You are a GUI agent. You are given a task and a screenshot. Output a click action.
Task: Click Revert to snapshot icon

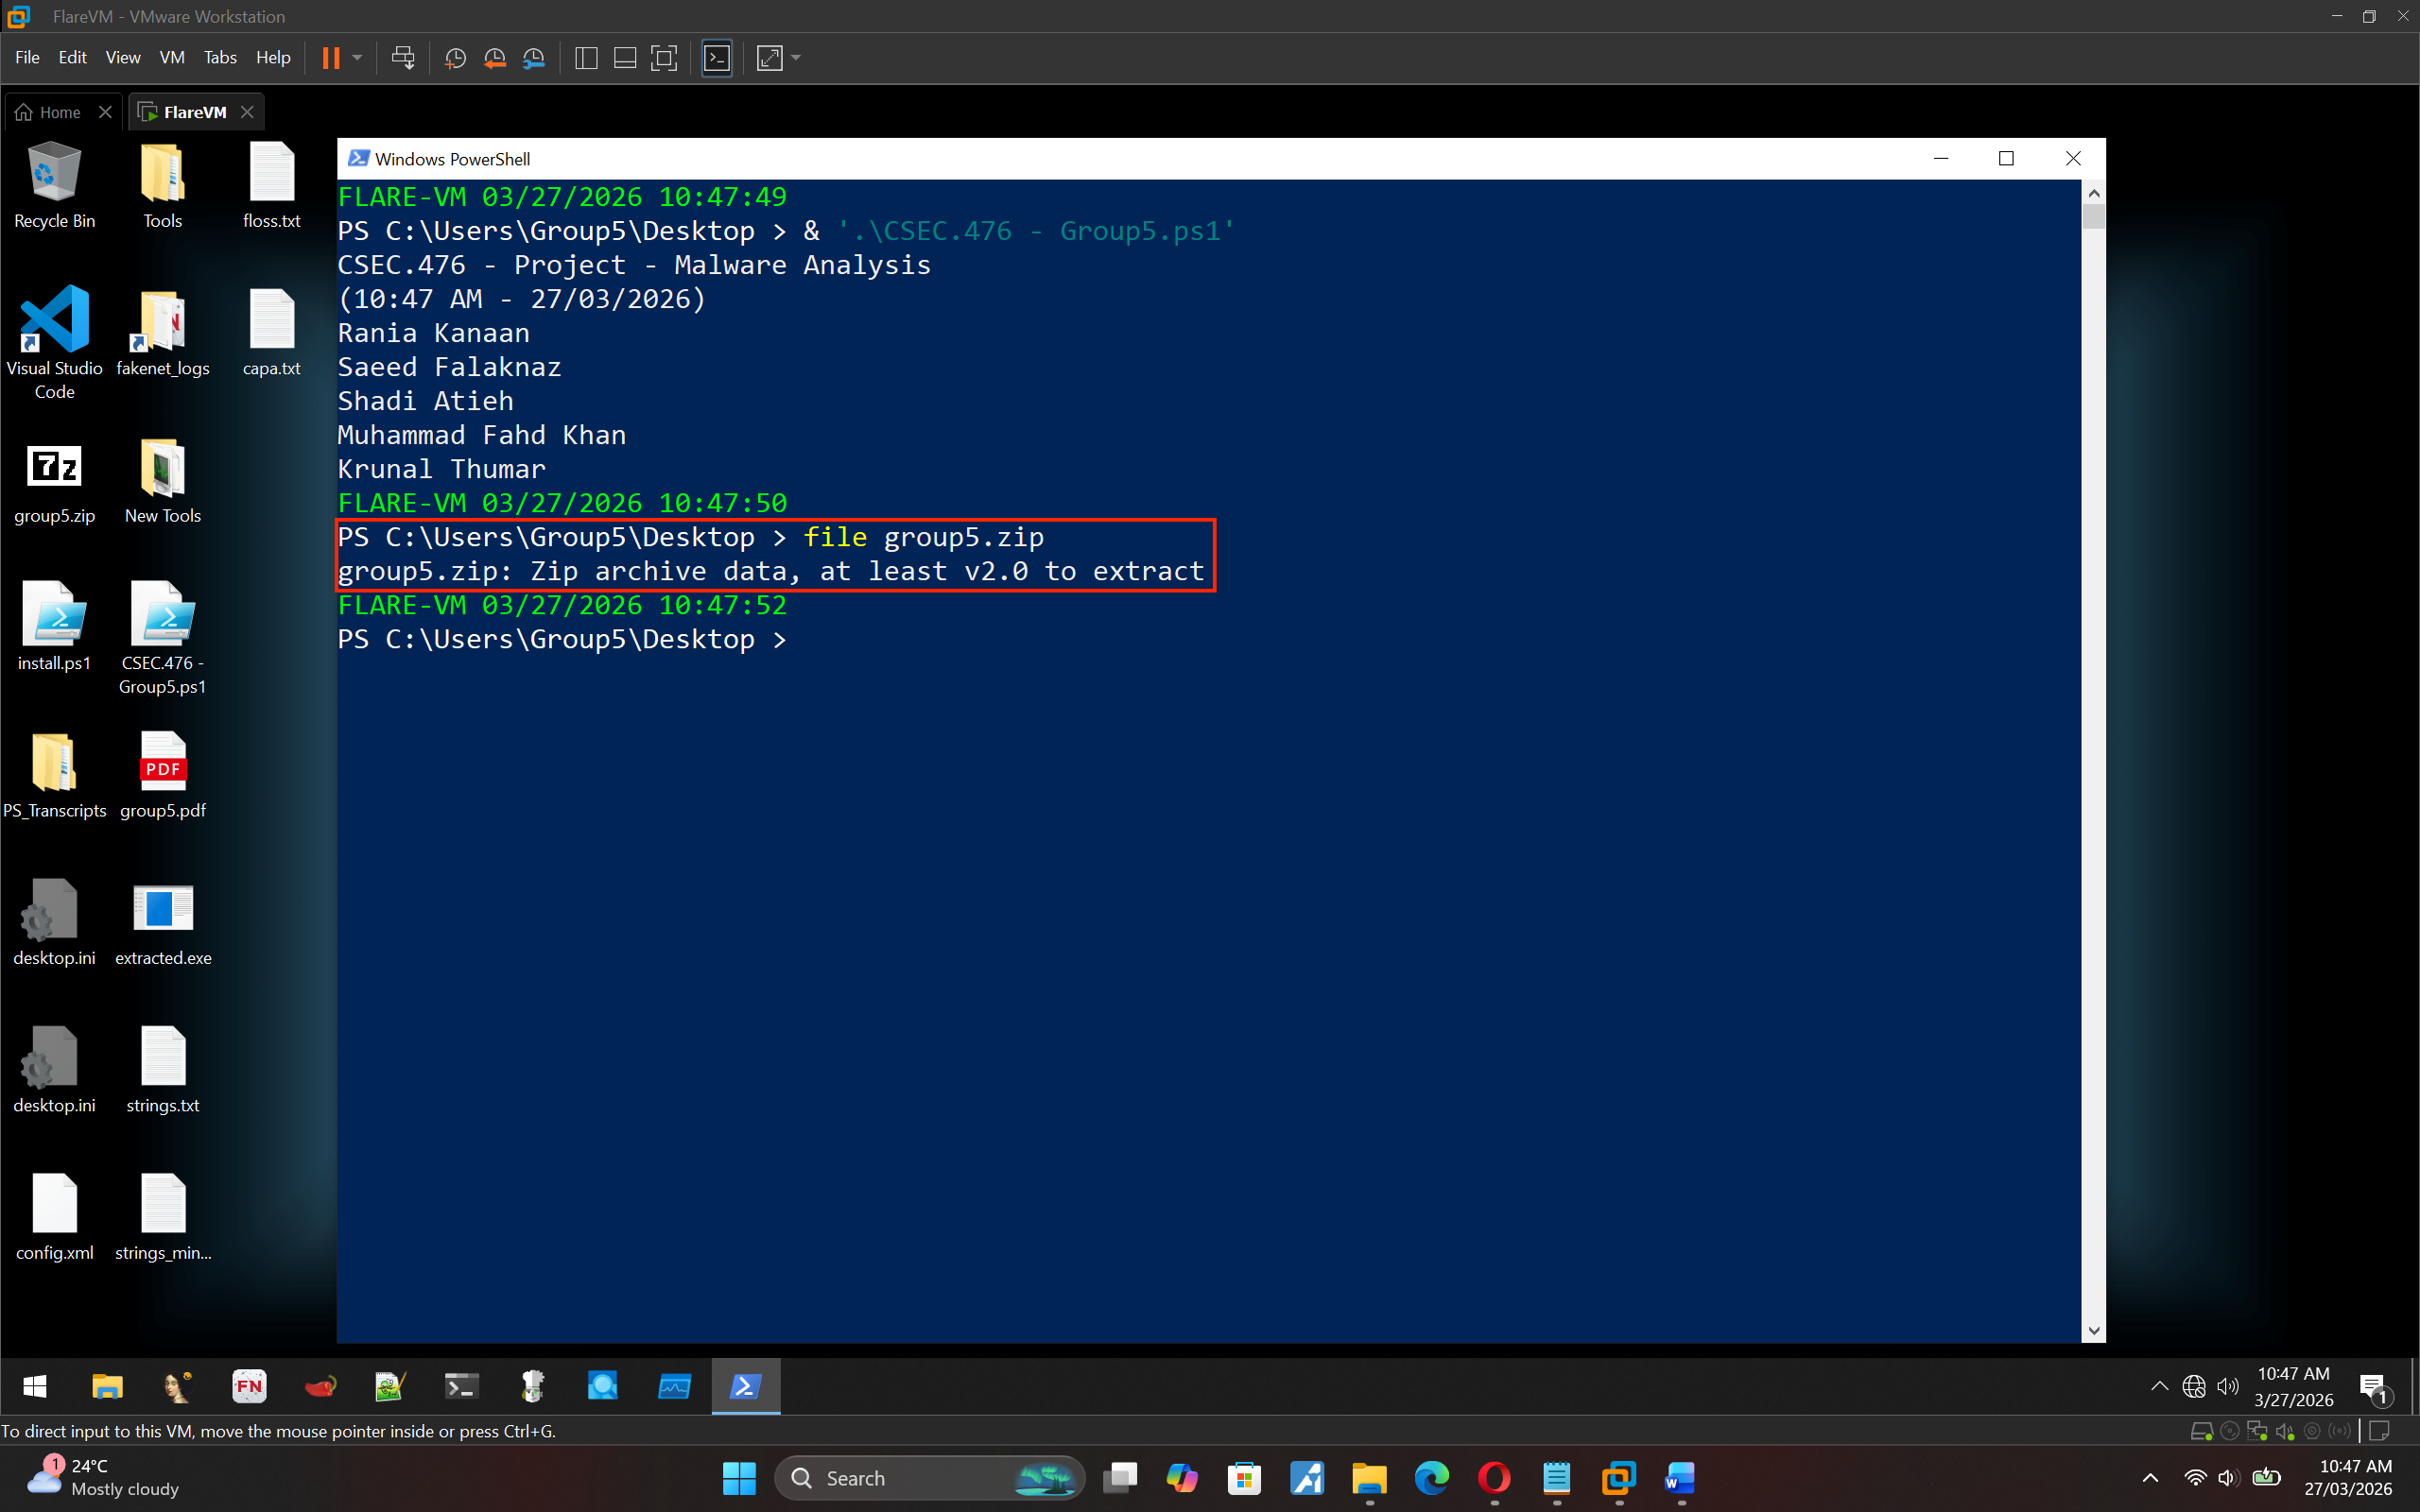tap(494, 58)
